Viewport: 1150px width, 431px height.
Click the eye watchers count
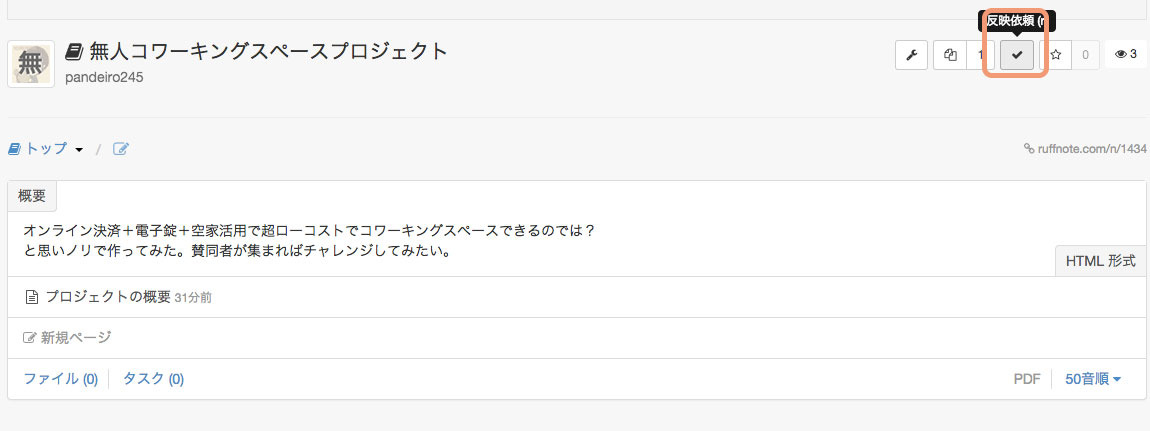click(1125, 55)
